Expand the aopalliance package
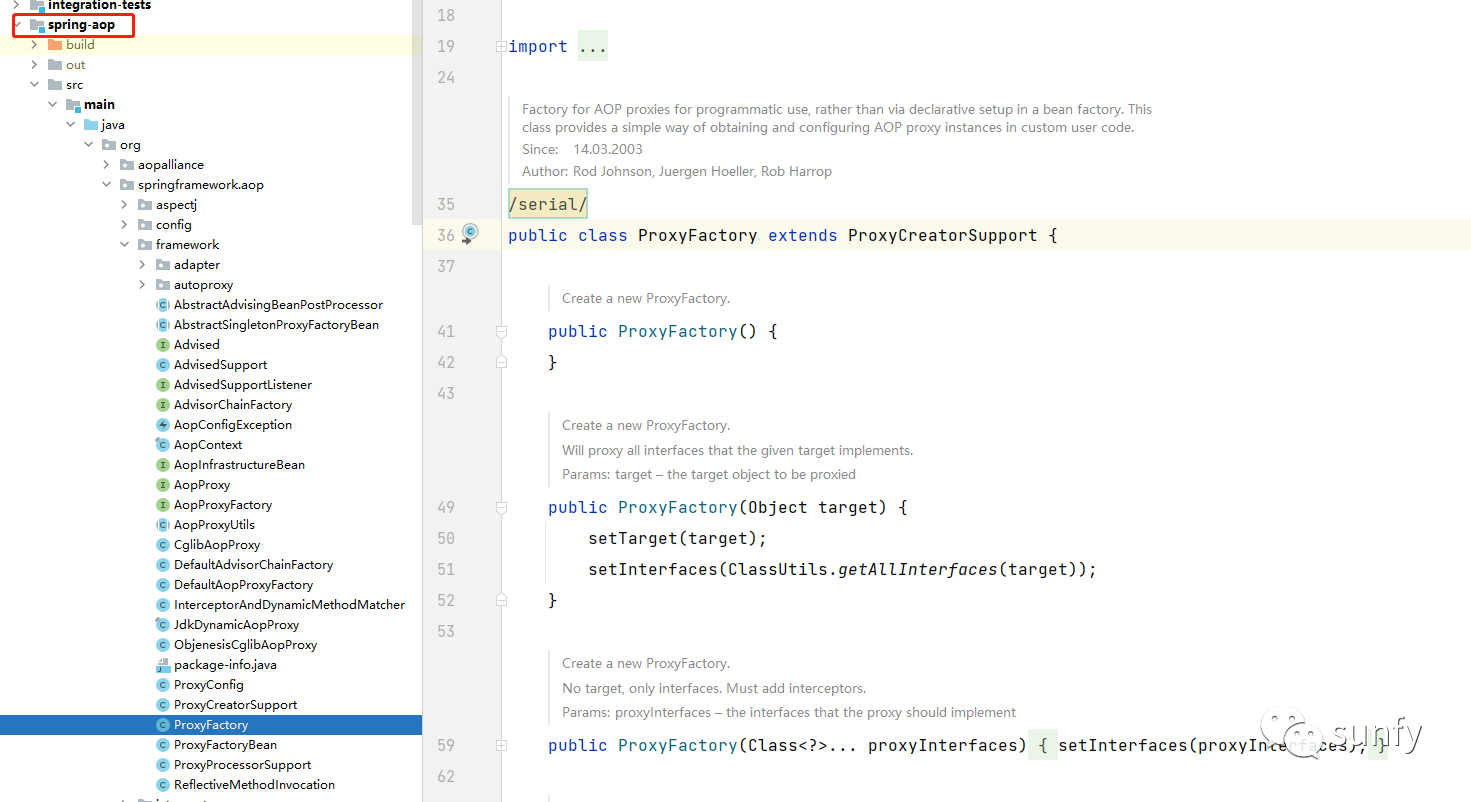This screenshot has width=1471, height=802. coord(107,165)
